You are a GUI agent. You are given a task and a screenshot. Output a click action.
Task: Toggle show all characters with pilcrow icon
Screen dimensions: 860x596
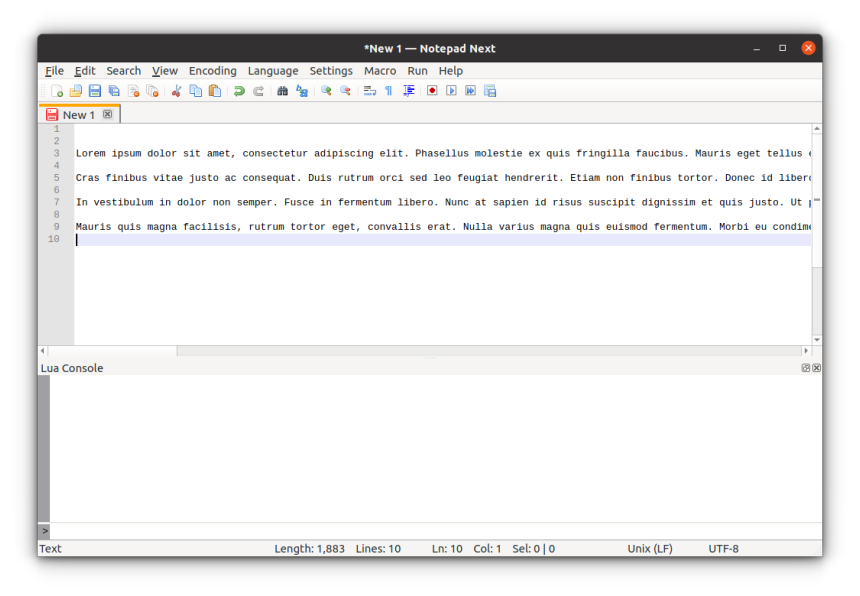(x=389, y=90)
